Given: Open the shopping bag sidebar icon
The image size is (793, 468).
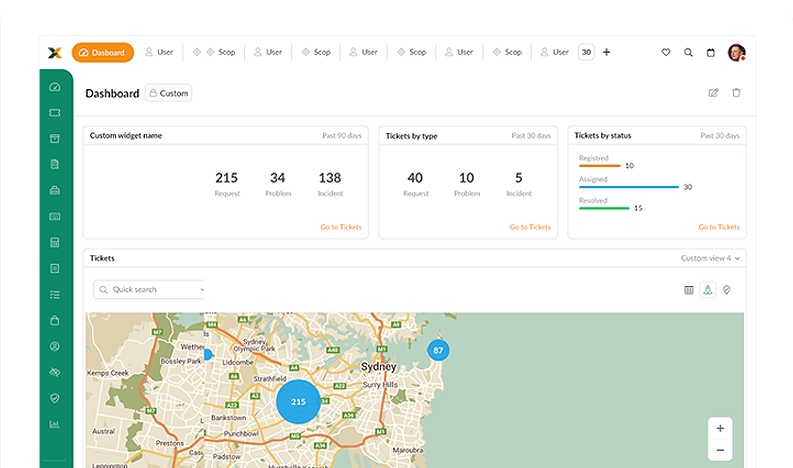Looking at the screenshot, I should 55,320.
